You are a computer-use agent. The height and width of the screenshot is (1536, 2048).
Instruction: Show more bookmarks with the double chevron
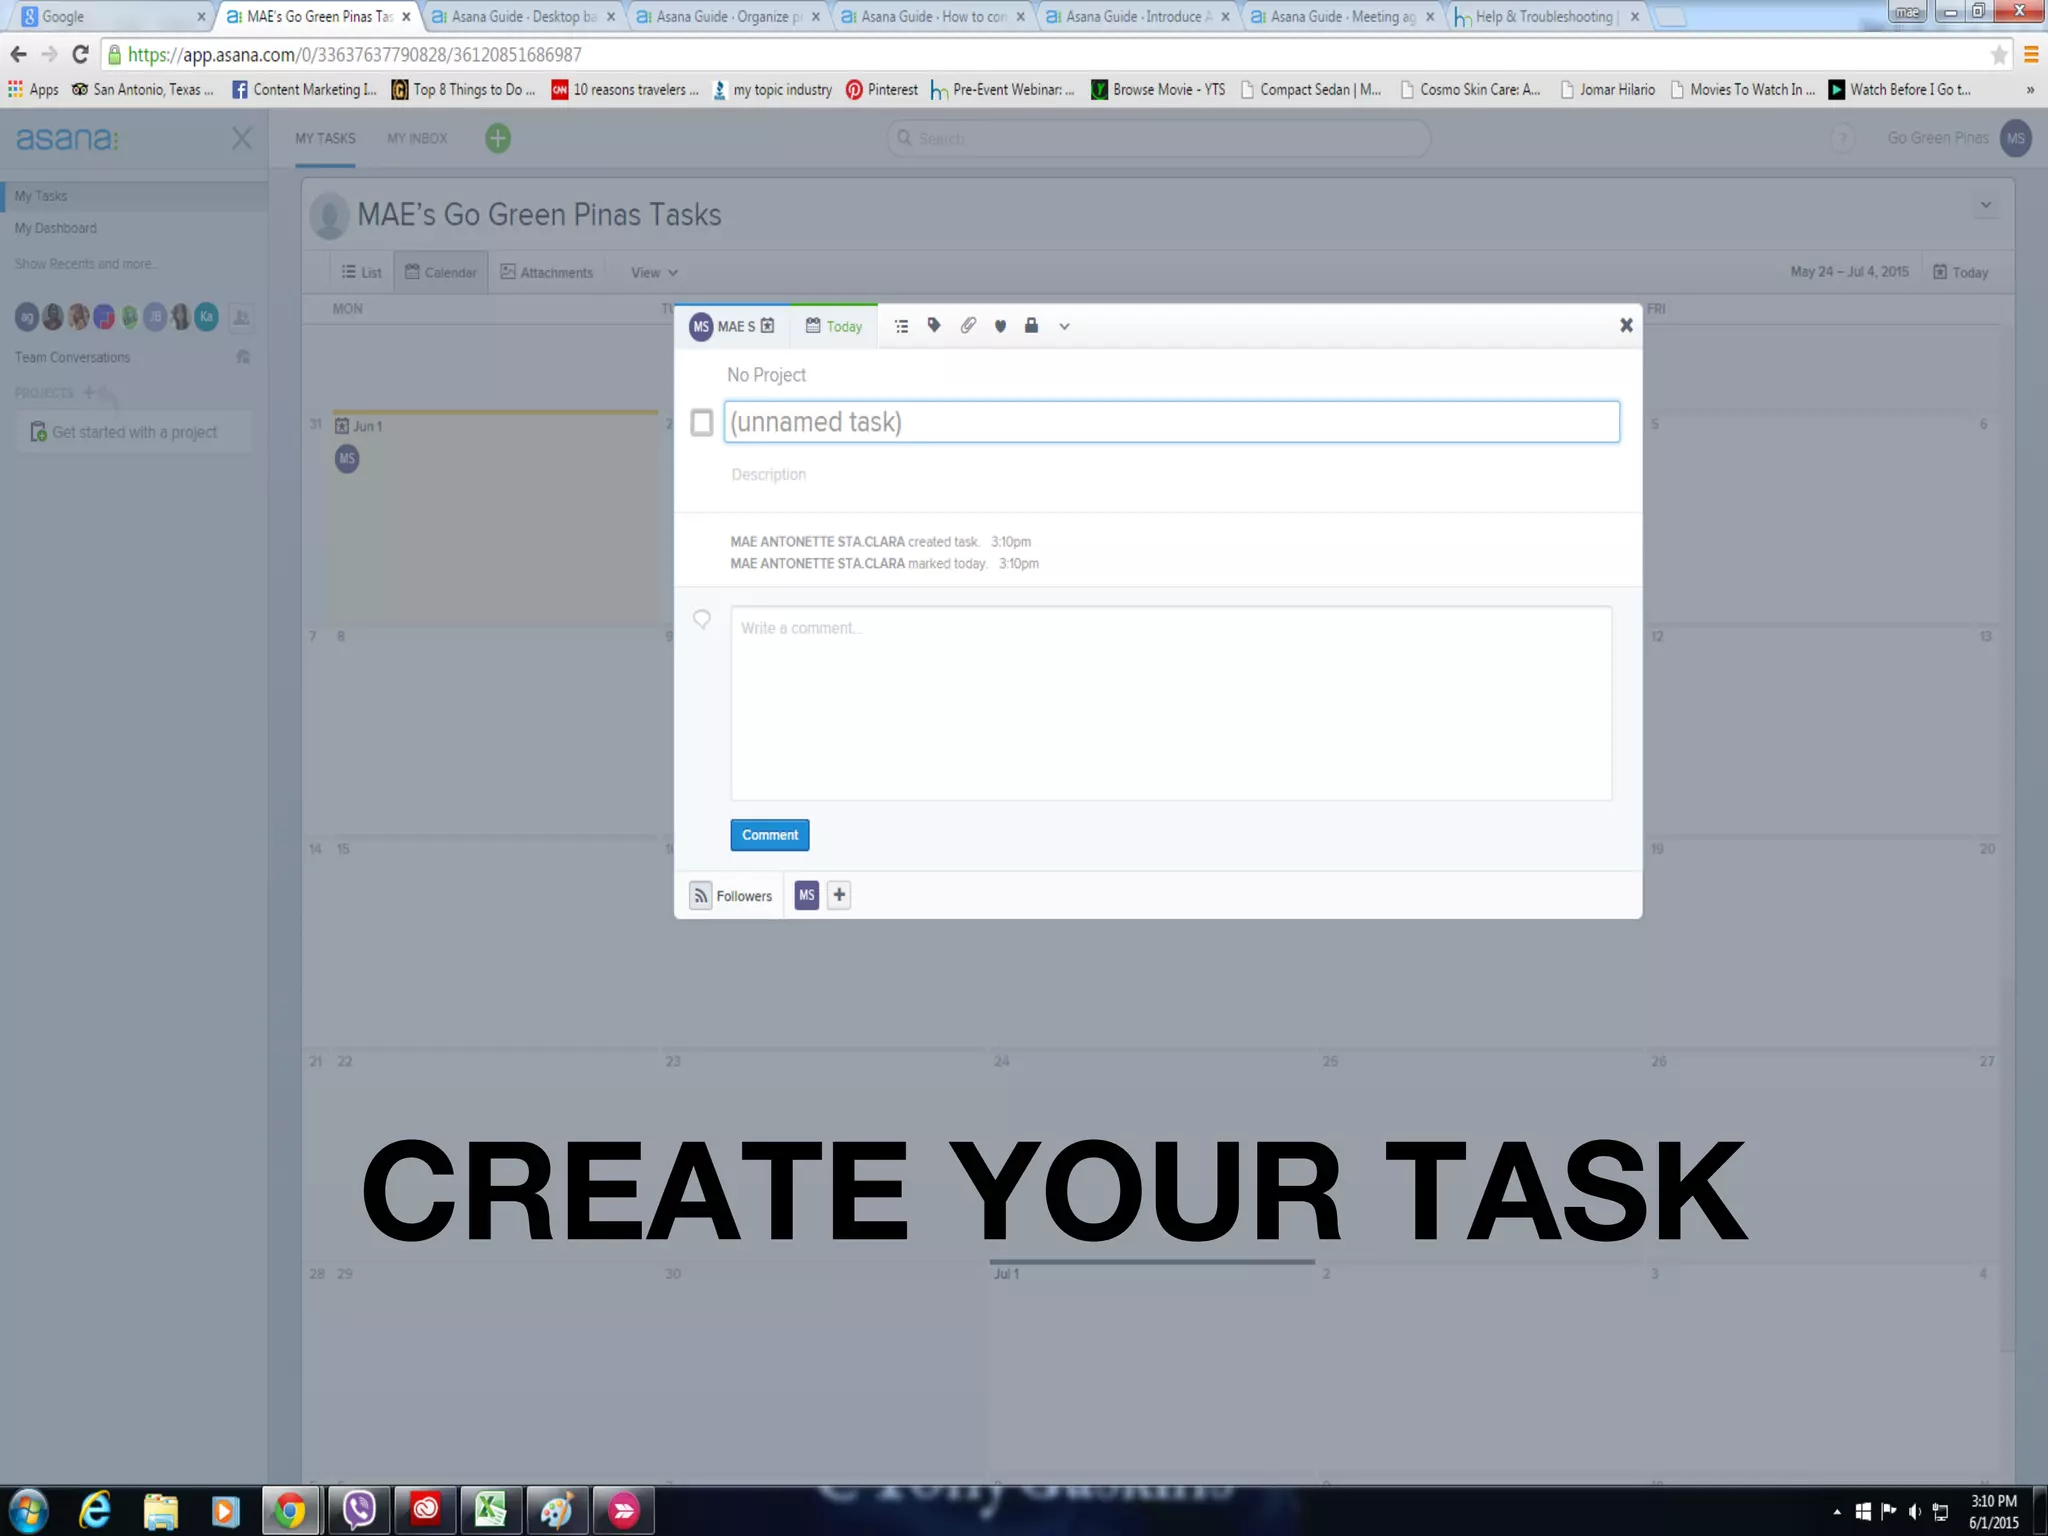pos(2030,89)
